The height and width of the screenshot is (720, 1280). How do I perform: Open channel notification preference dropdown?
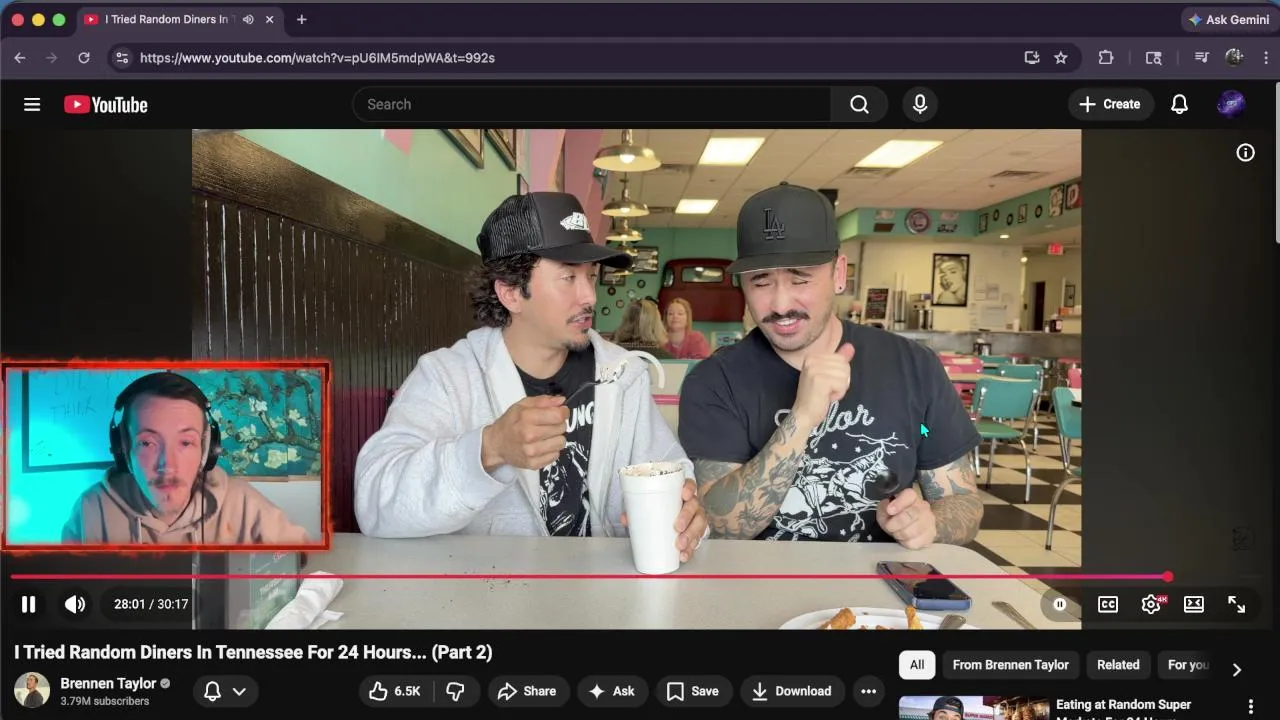pyautogui.click(x=225, y=691)
